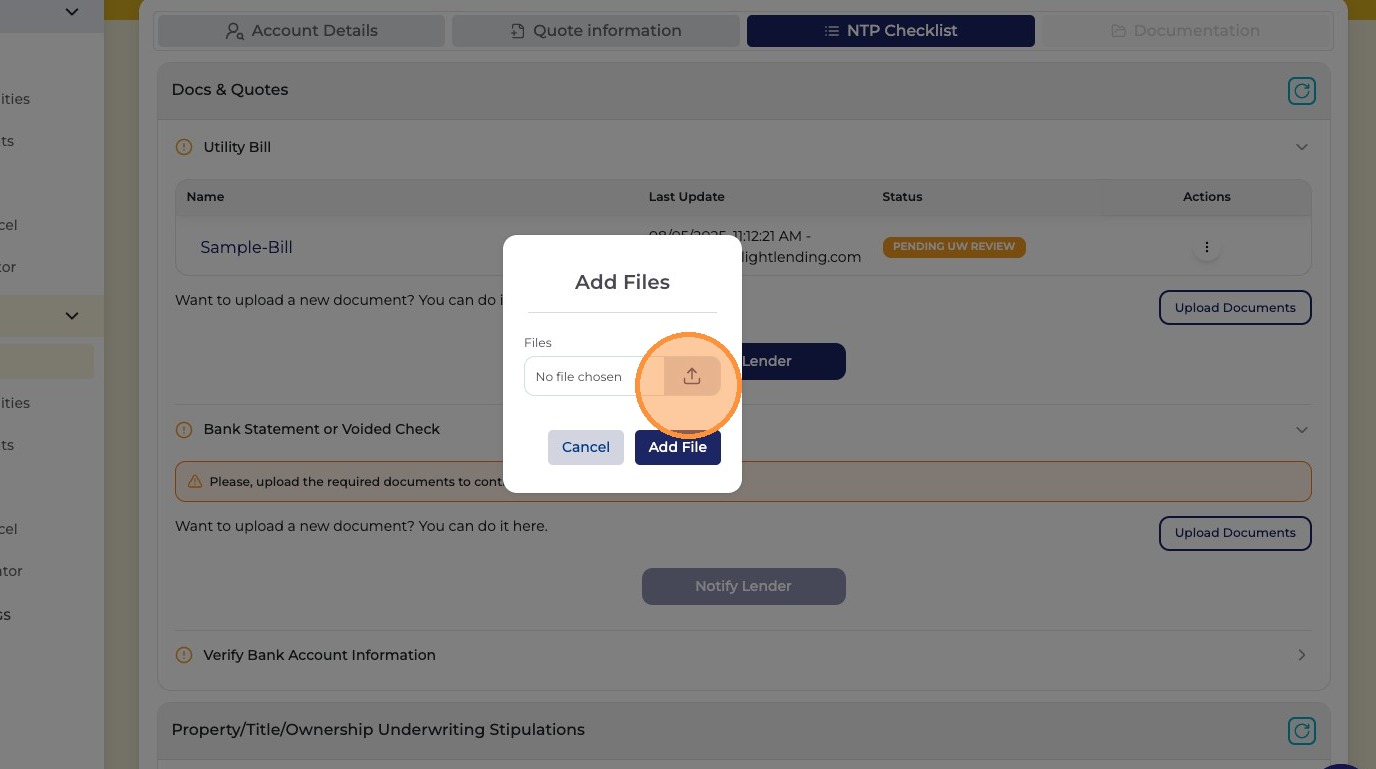Click the warning icon beside Bank Statement or Voided Check

click(x=184, y=429)
